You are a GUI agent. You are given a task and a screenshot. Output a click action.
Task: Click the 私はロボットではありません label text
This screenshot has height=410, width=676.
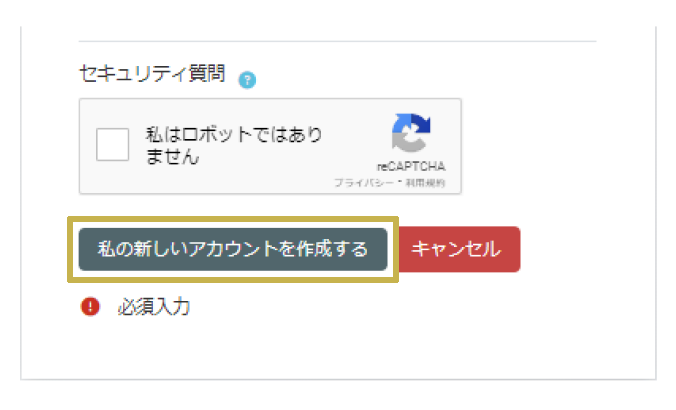[233, 145]
